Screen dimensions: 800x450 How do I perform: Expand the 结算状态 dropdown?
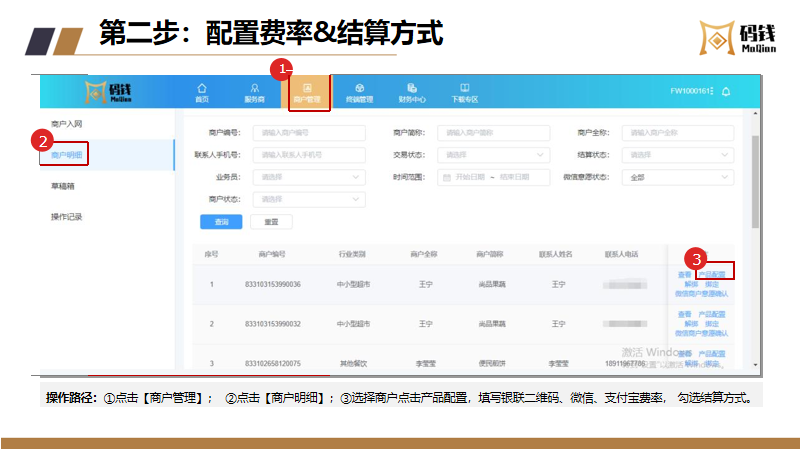(677, 155)
